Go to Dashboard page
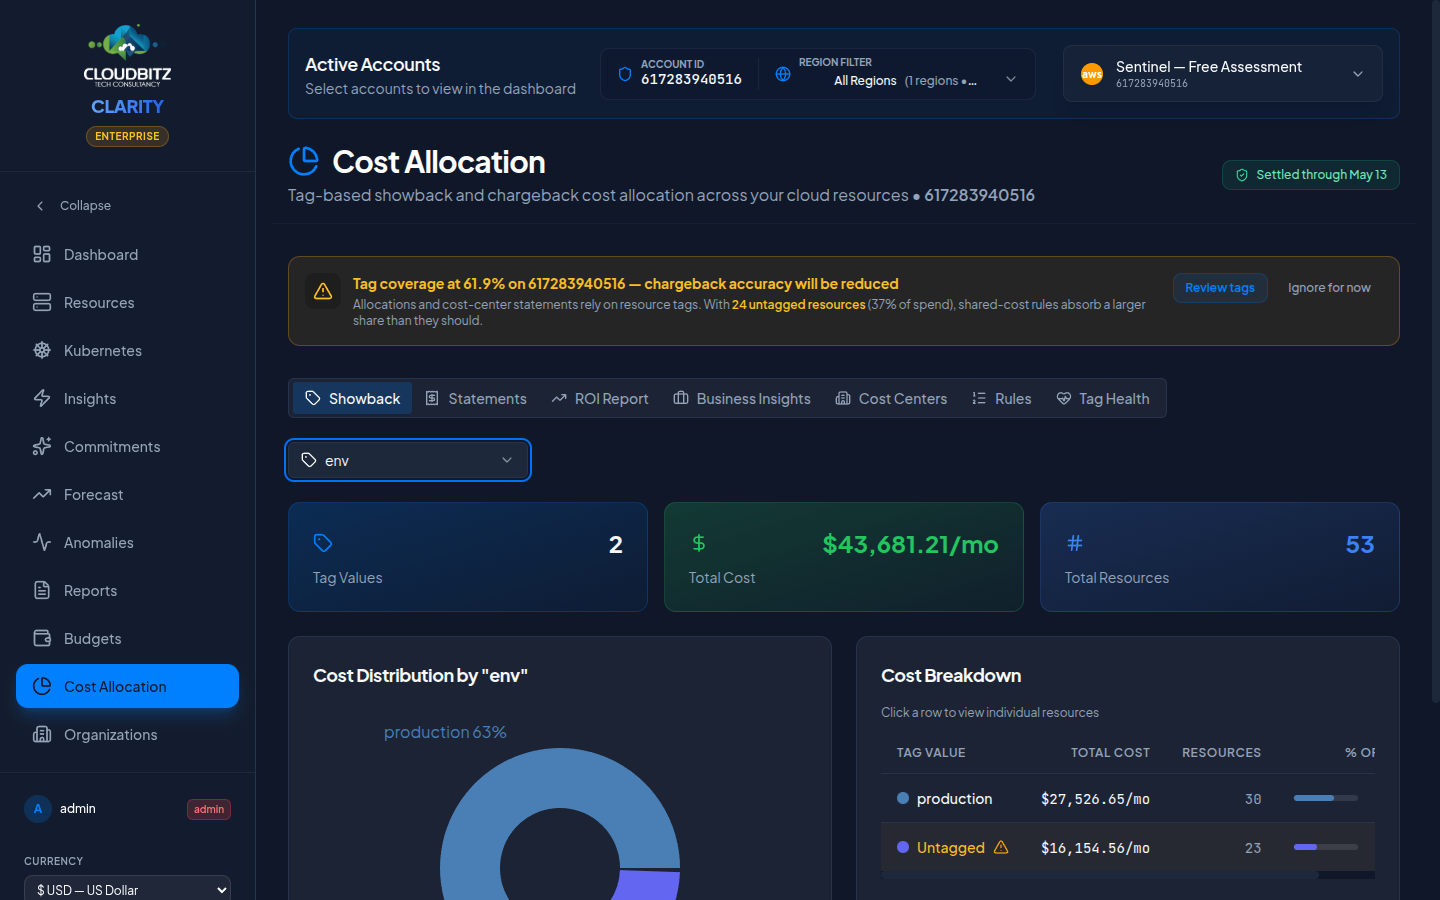Image resolution: width=1440 pixels, height=900 pixels. 127,254
